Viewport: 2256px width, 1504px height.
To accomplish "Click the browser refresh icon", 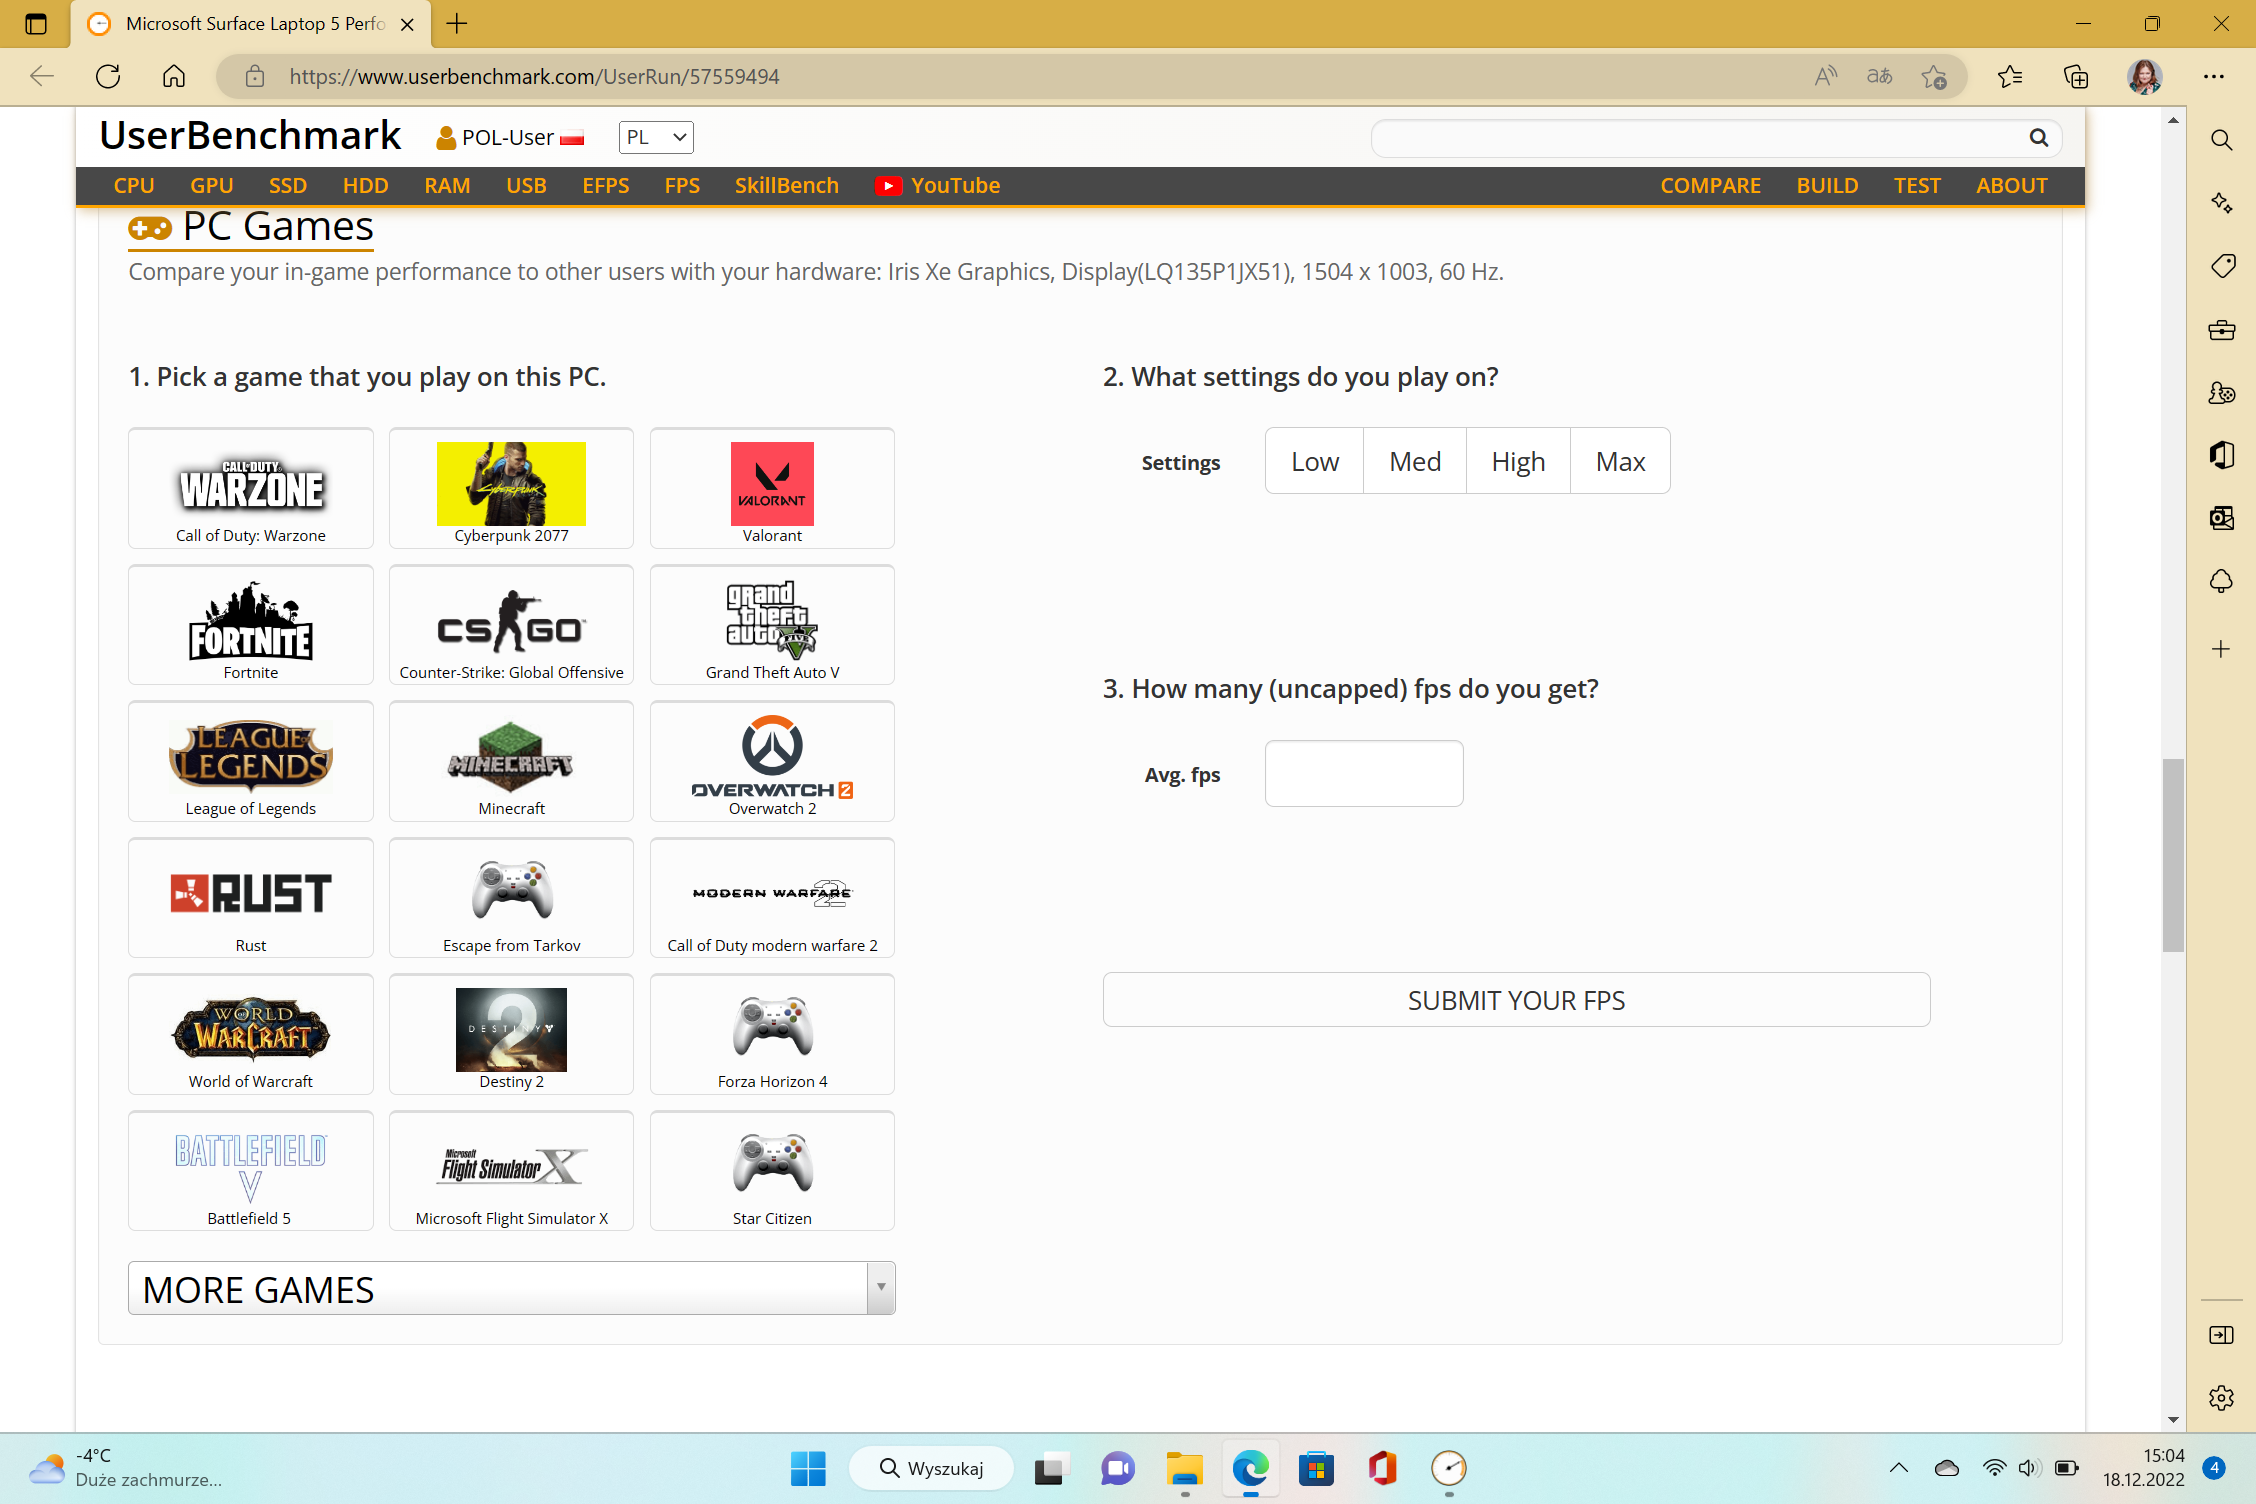I will 108,76.
